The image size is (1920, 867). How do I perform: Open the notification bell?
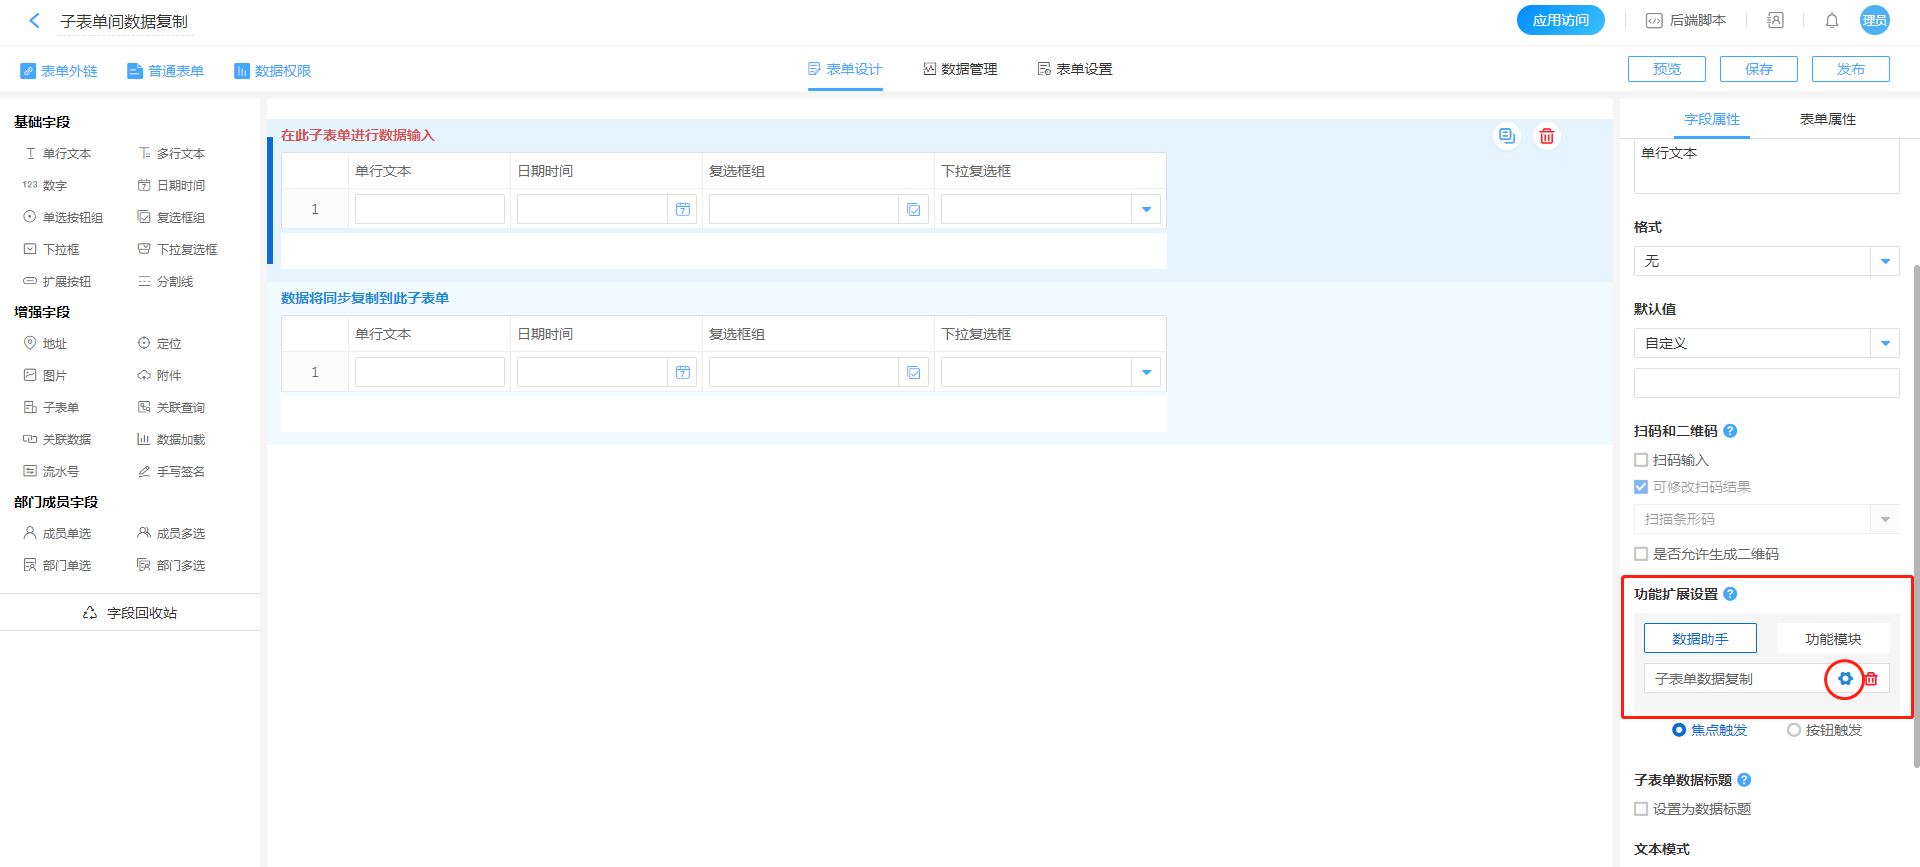[1831, 21]
